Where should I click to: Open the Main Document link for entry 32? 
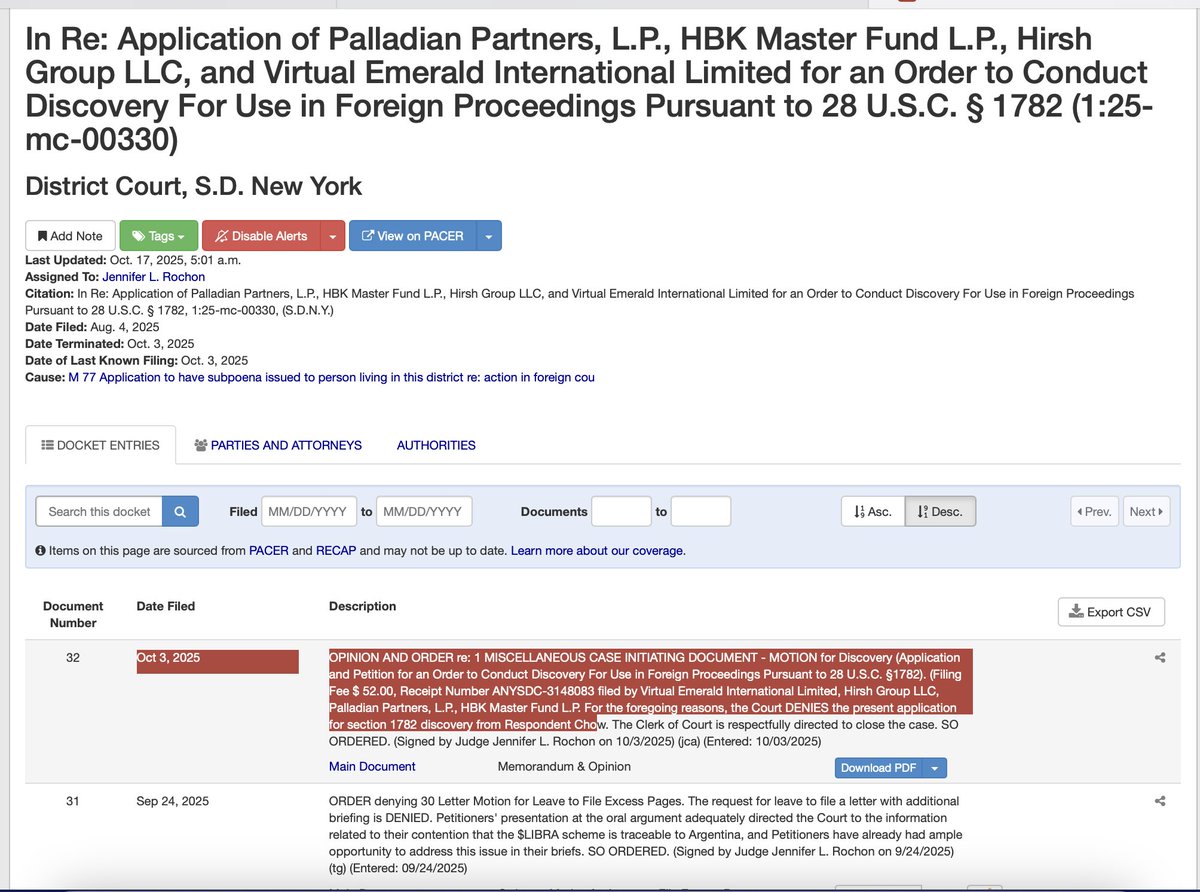(x=372, y=767)
